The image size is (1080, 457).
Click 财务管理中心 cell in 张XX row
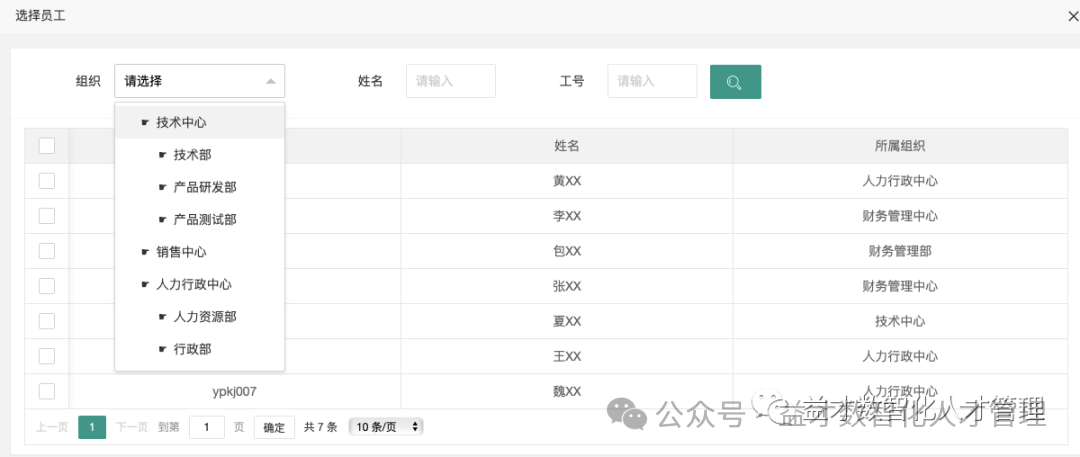tap(900, 286)
